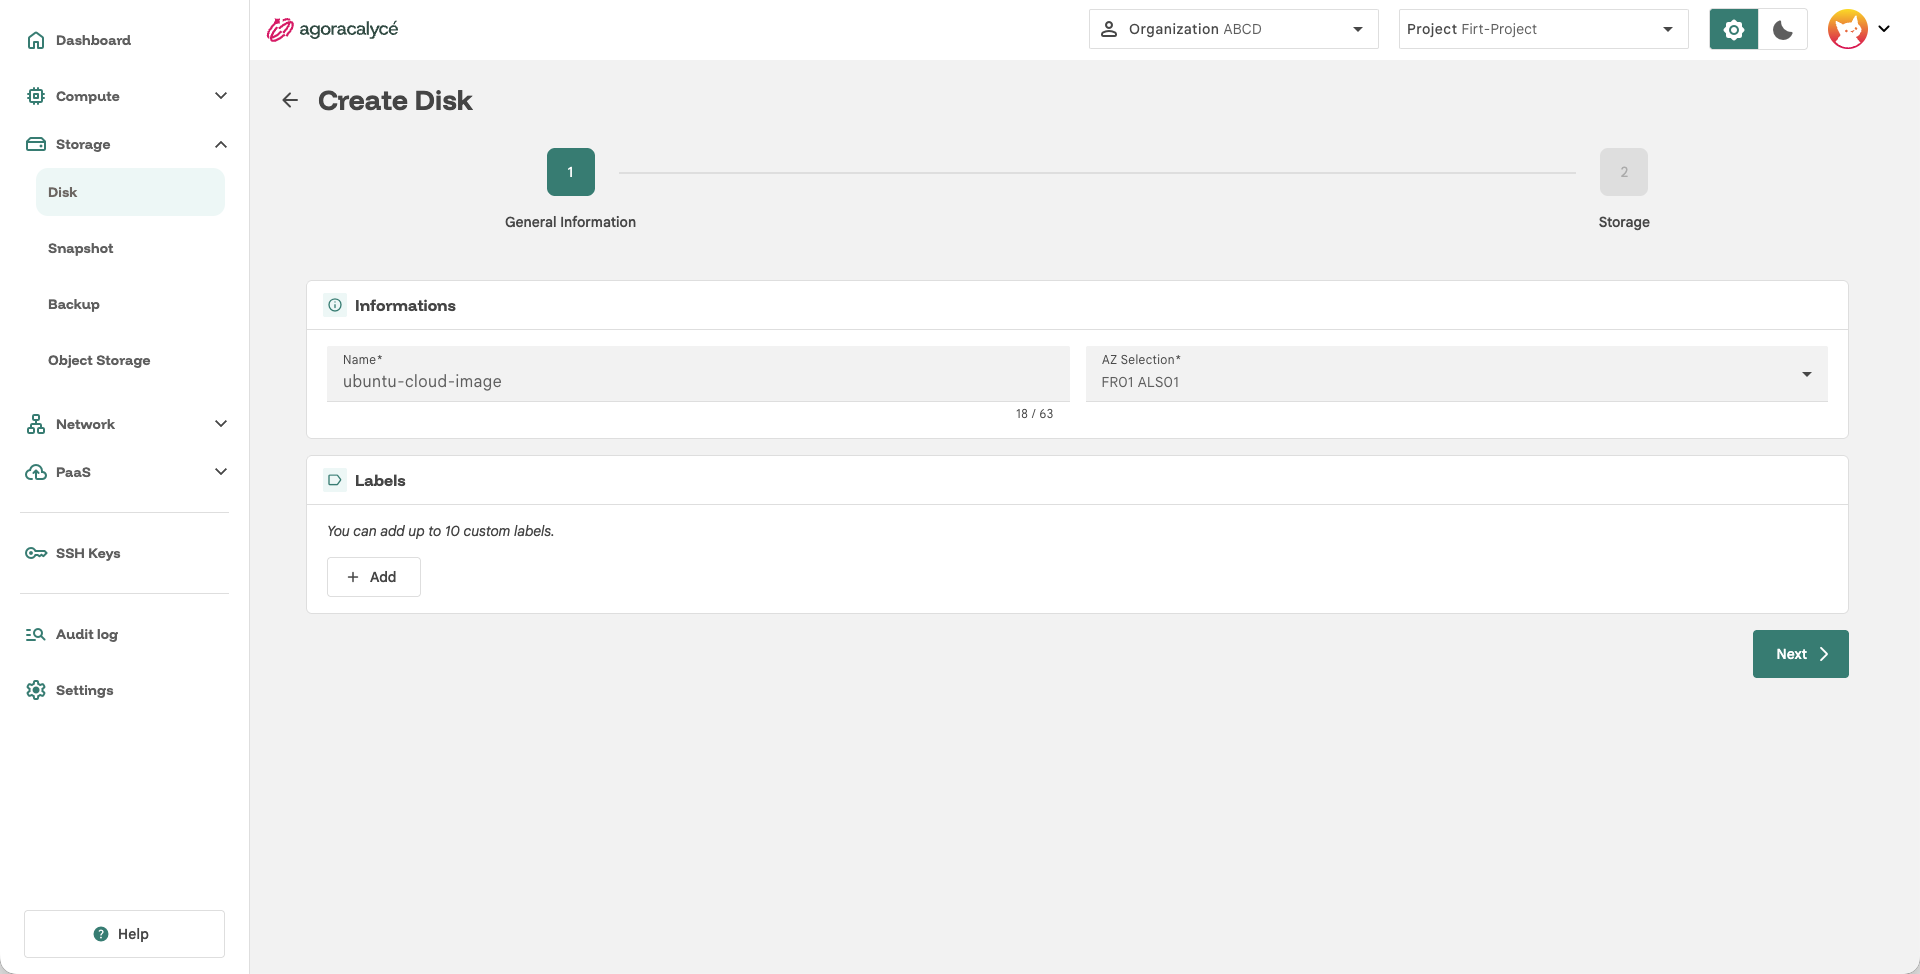The width and height of the screenshot is (1920, 974).
Task: Switch to dark theme moon button
Action: click(x=1783, y=29)
